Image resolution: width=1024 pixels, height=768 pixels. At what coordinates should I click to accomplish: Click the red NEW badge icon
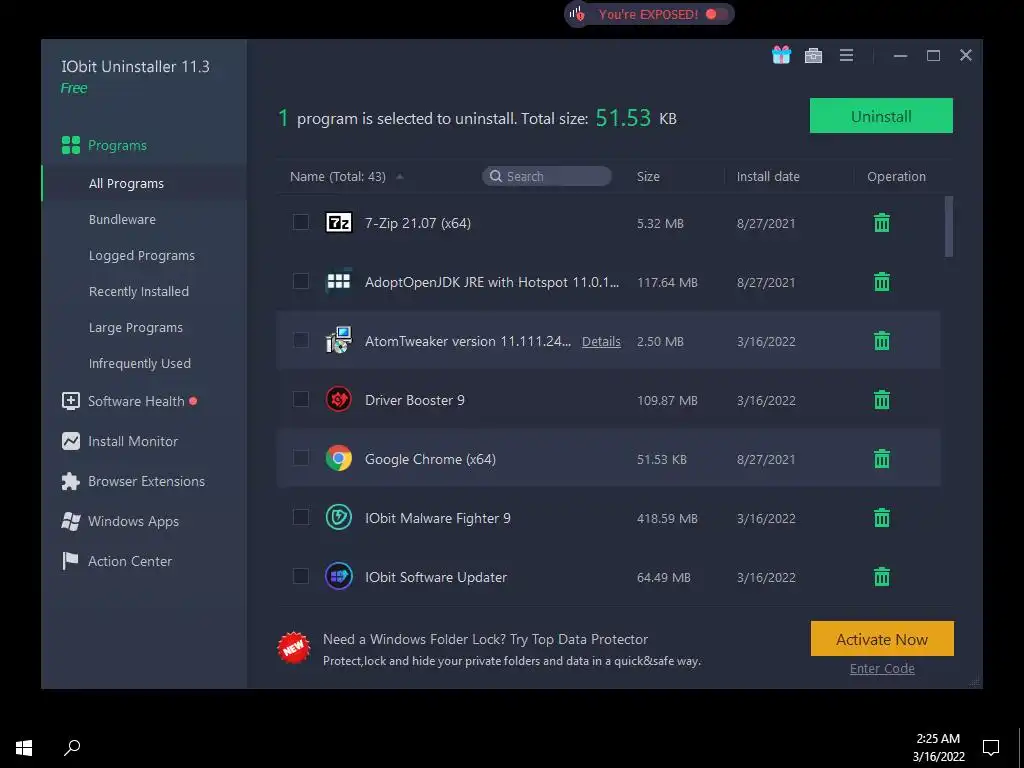pyautogui.click(x=293, y=648)
